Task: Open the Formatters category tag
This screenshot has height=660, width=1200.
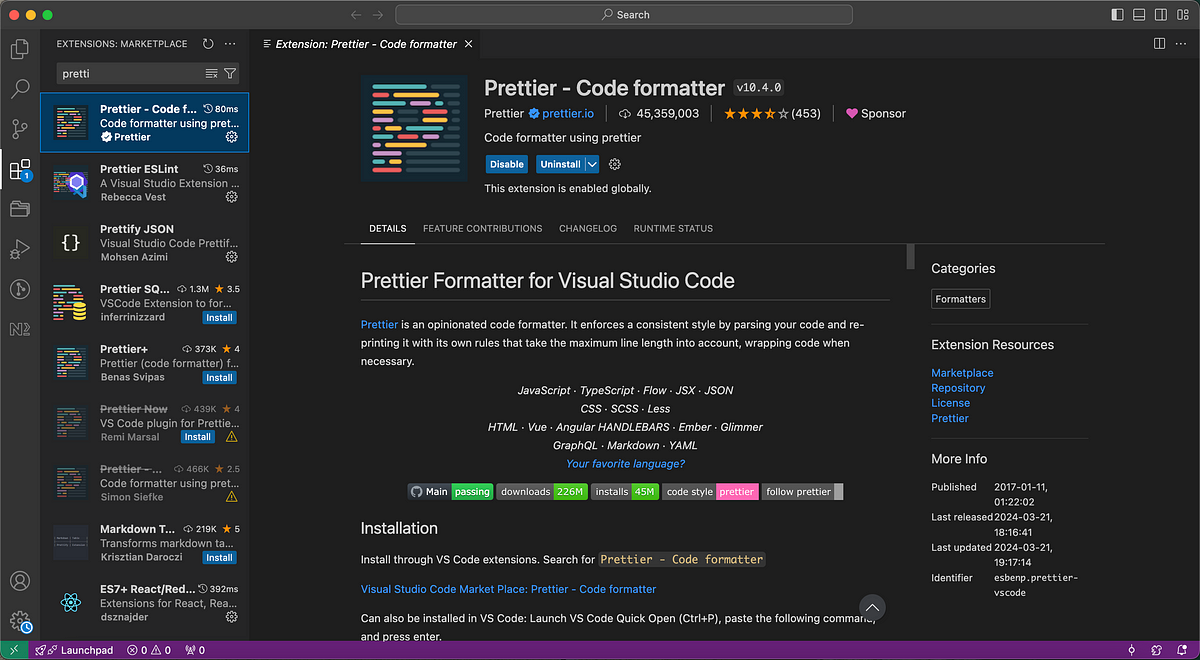Action: [960, 299]
